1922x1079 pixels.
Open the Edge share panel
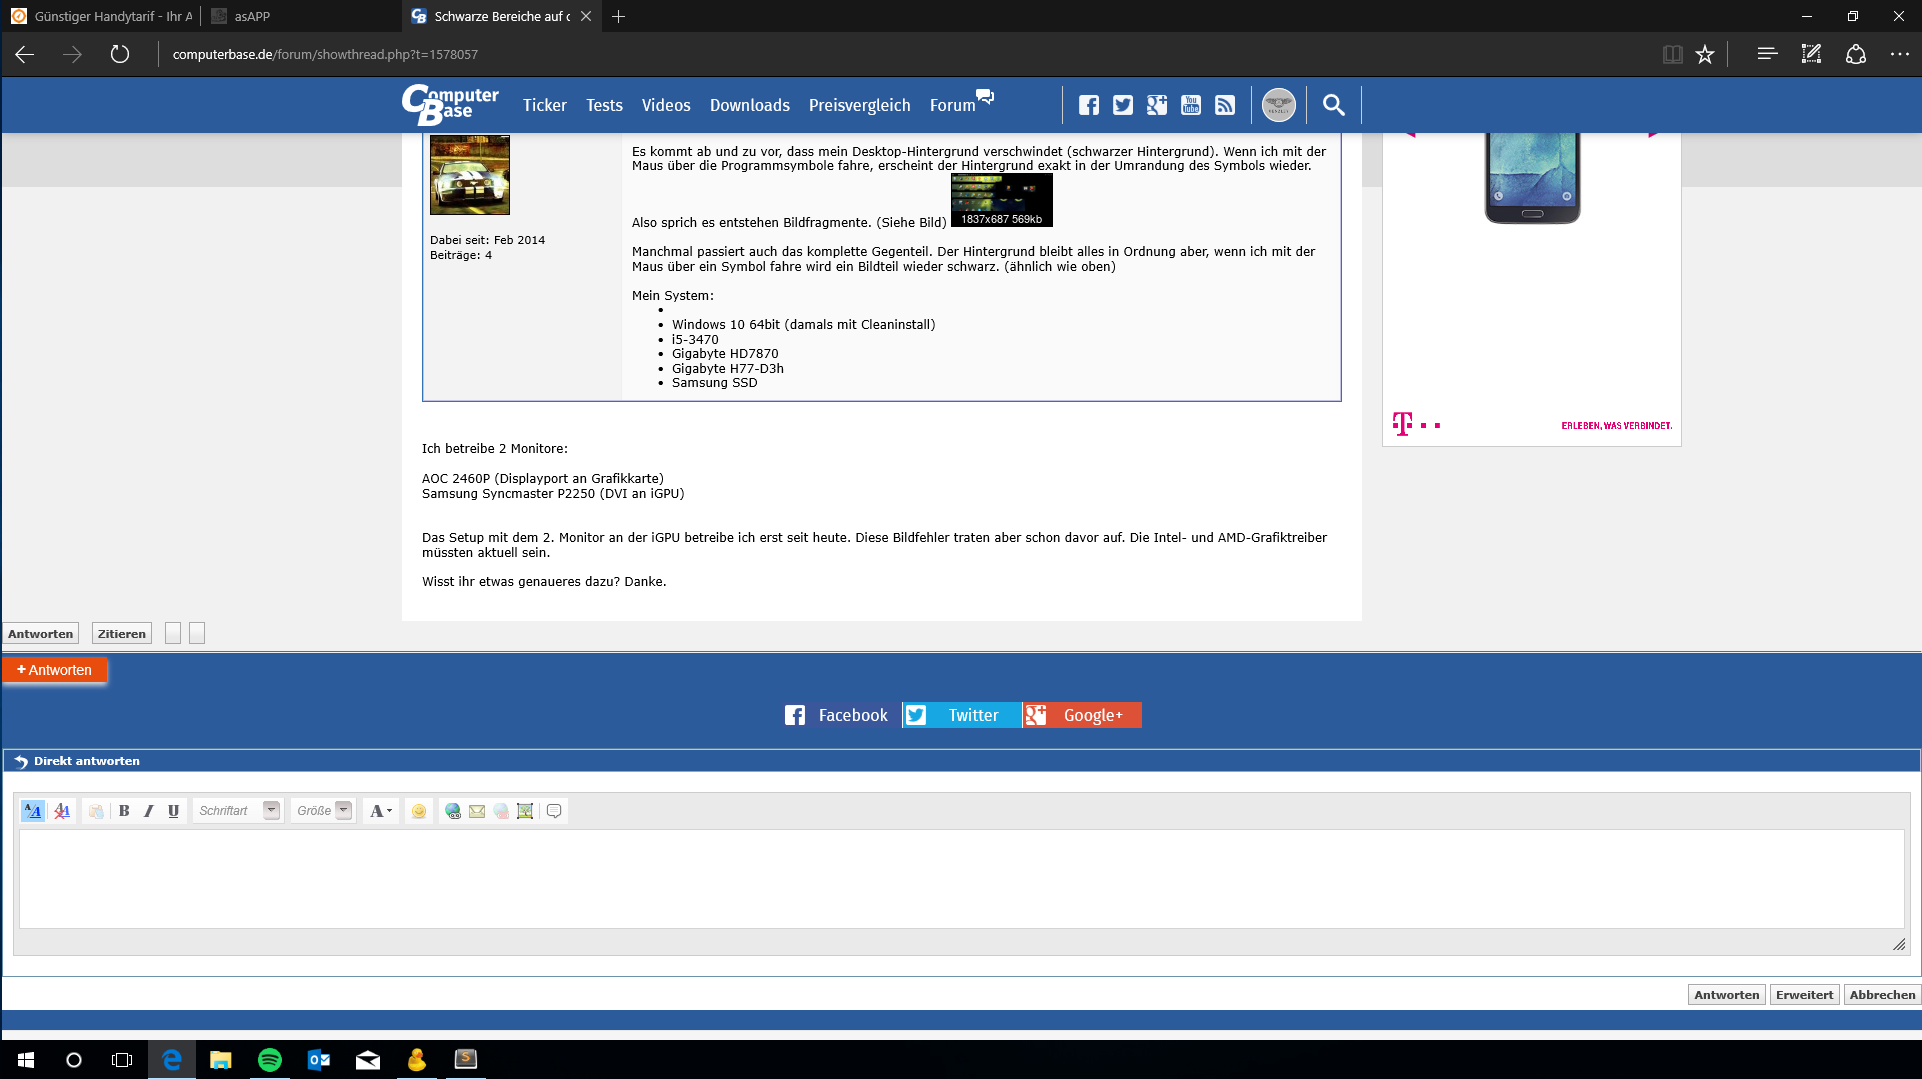(1856, 55)
